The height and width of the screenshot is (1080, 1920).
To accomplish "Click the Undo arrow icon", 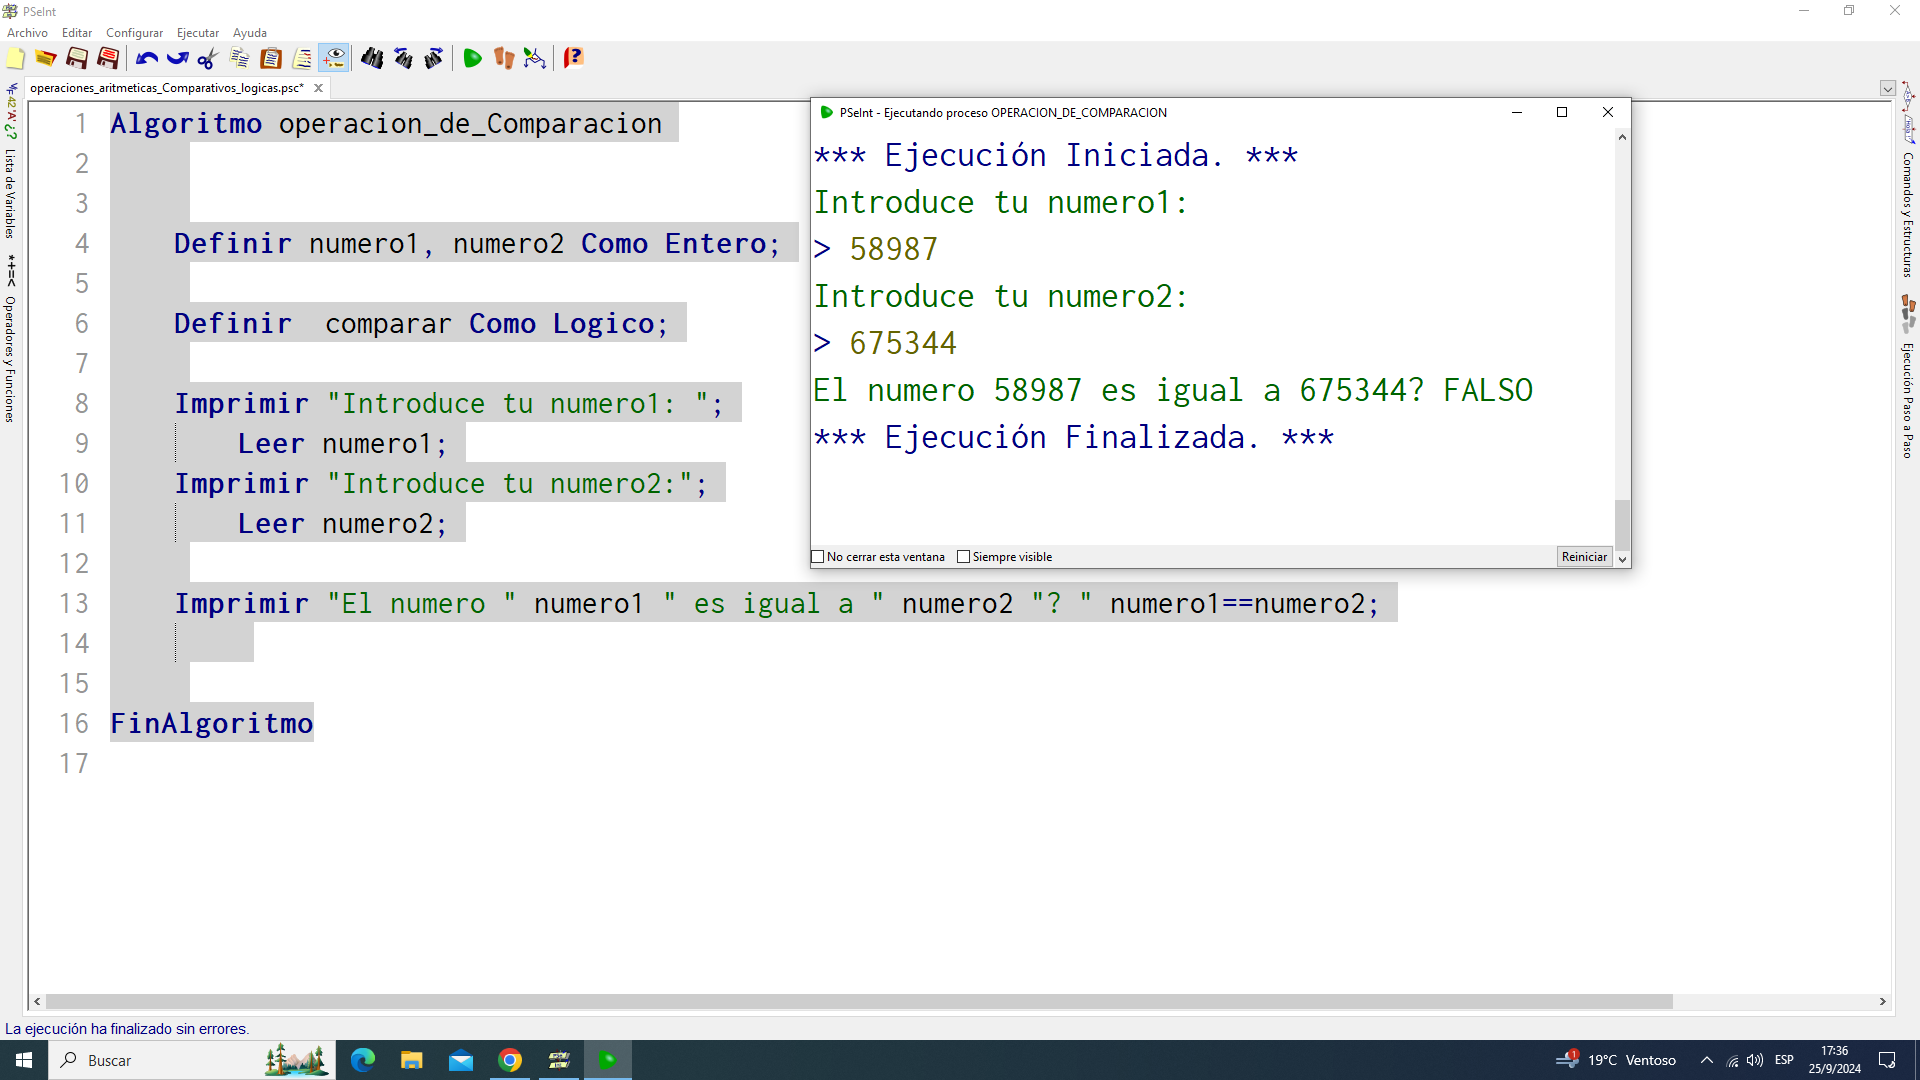I will (x=147, y=59).
